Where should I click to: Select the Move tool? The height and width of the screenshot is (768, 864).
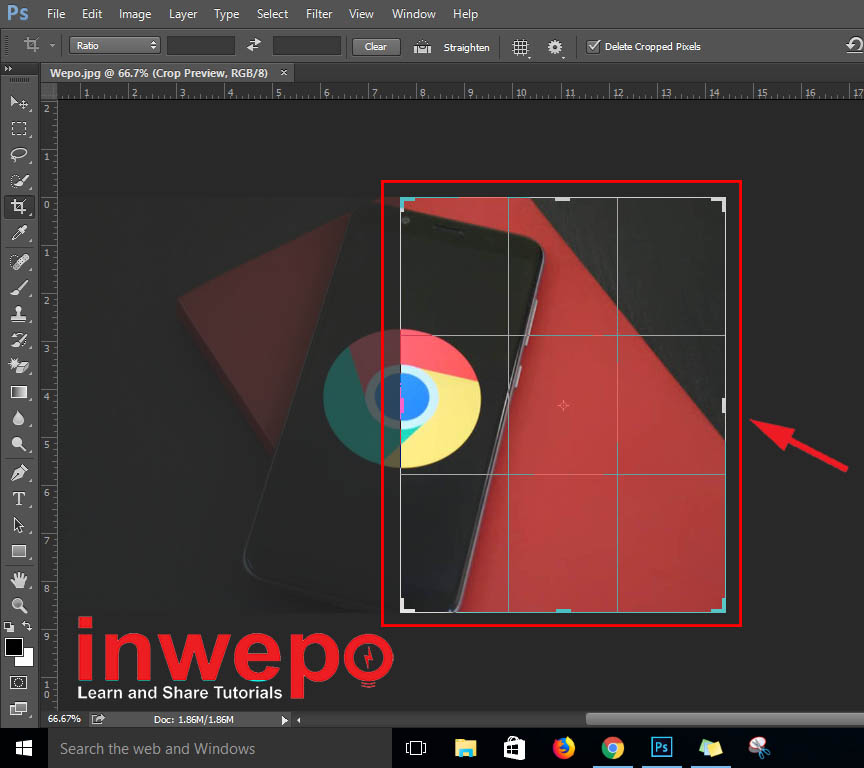click(x=19, y=102)
